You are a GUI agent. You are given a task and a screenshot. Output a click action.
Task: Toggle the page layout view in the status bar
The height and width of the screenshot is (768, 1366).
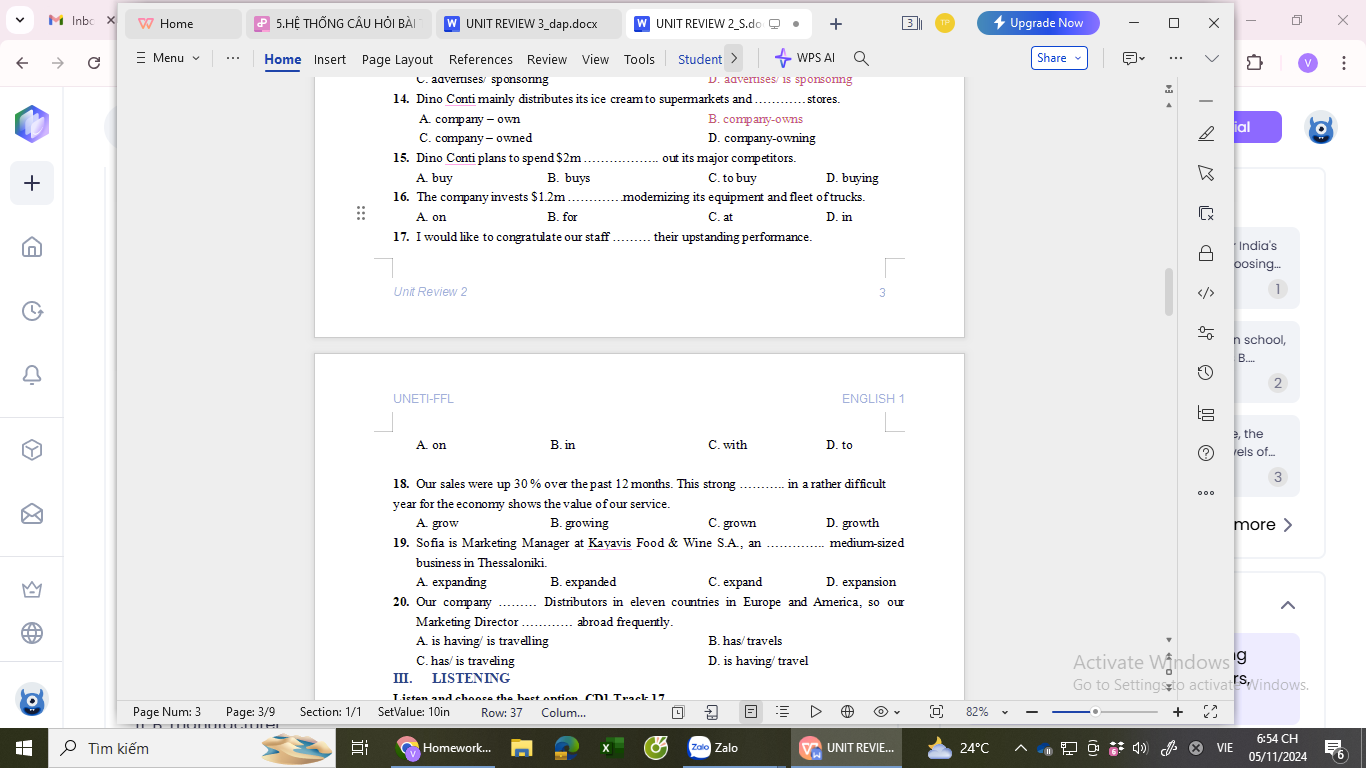coord(750,712)
